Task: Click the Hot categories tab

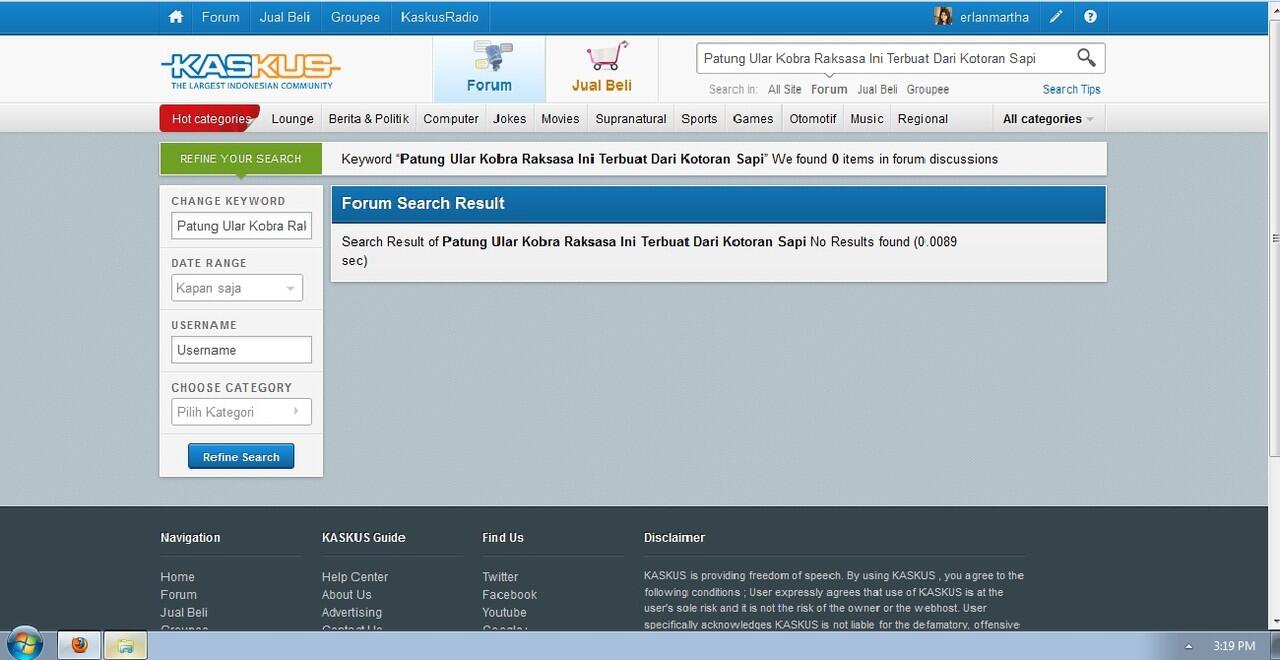Action: coord(210,118)
